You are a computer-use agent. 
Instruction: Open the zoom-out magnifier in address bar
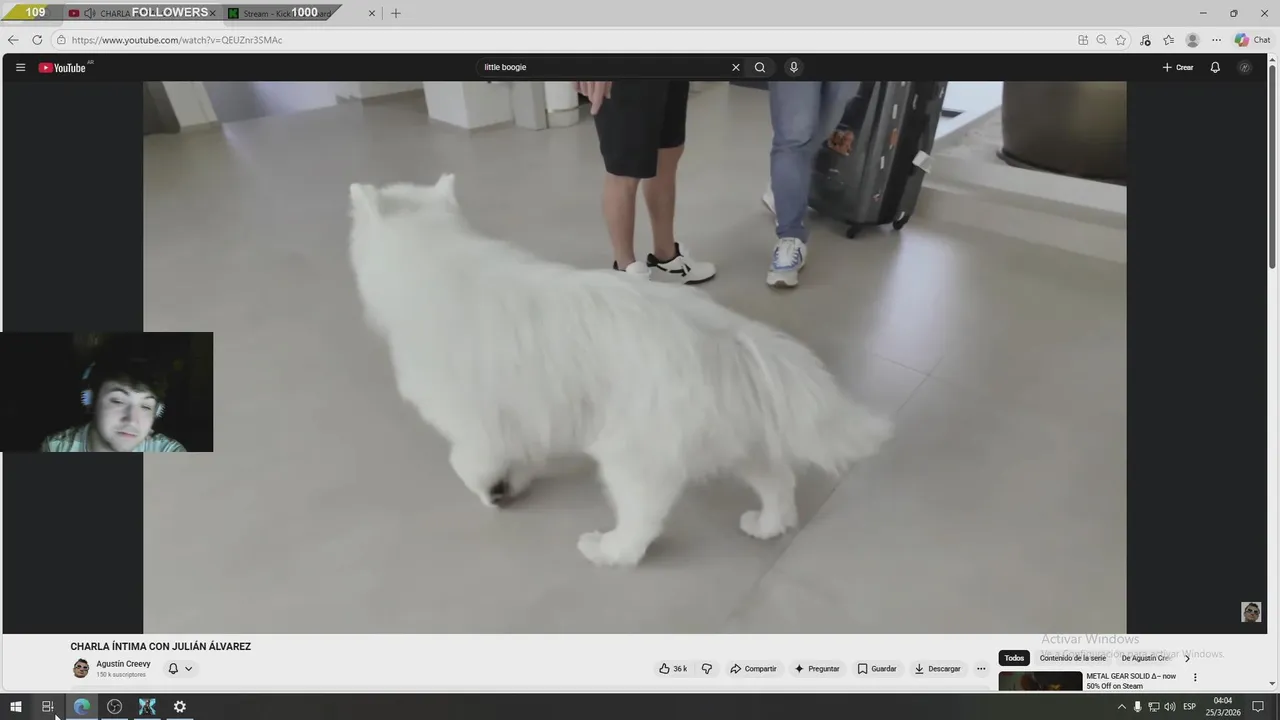click(x=1101, y=40)
